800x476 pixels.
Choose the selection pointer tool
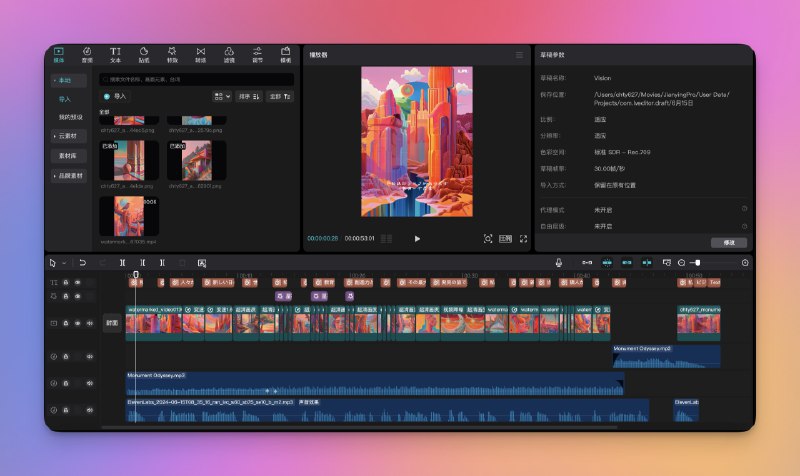pyautogui.click(x=53, y=263)
